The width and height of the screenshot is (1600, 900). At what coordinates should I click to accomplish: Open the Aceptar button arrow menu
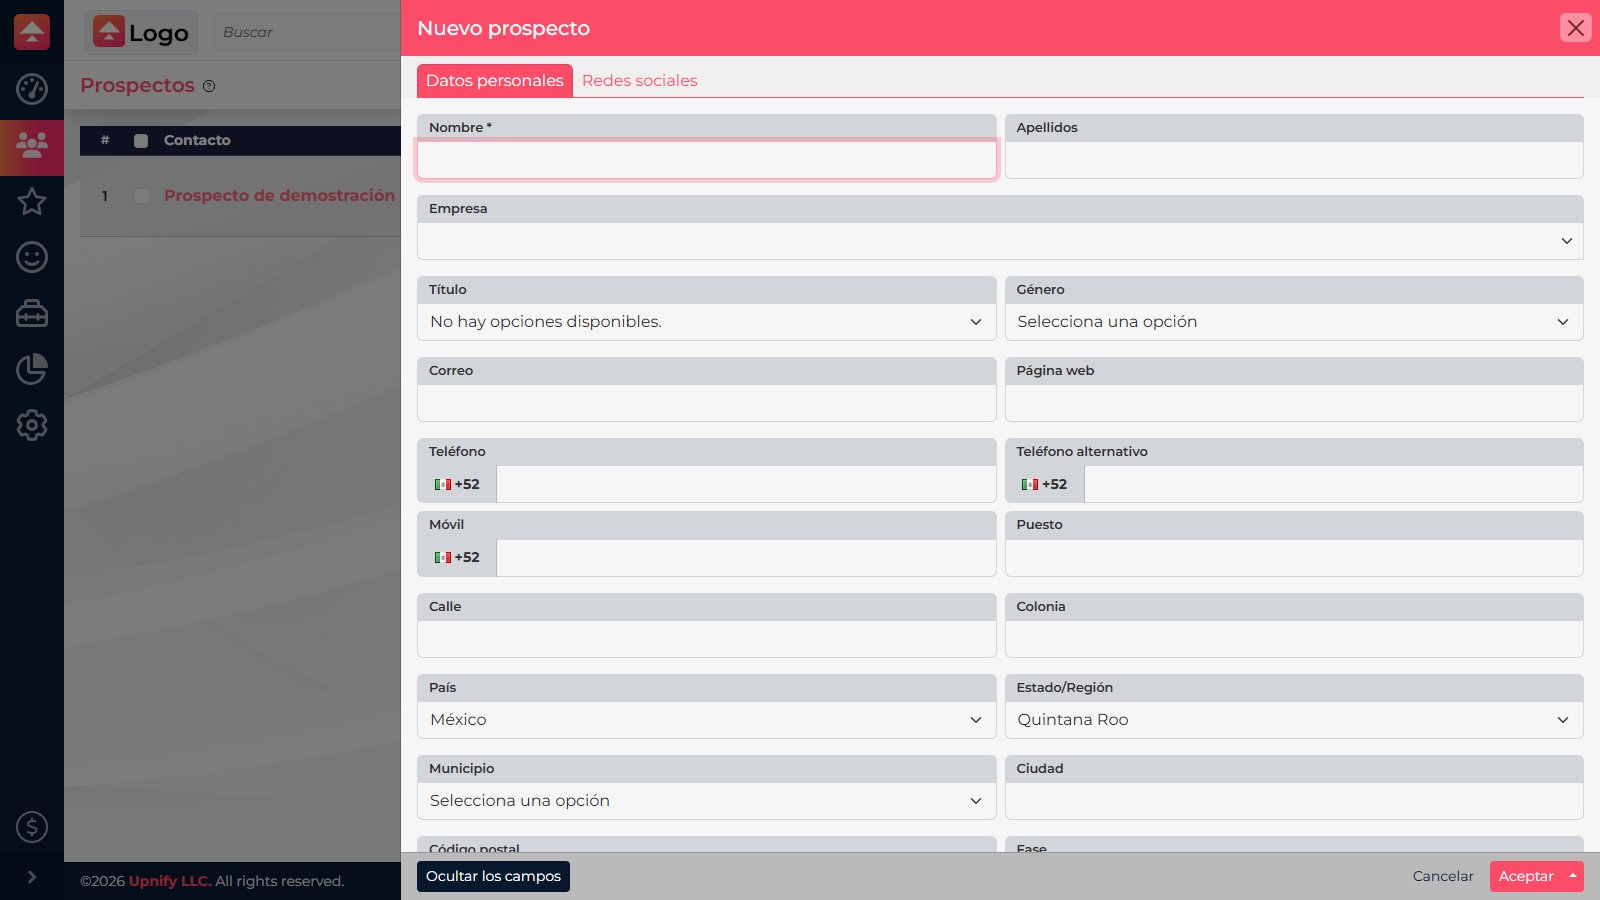1573,876
